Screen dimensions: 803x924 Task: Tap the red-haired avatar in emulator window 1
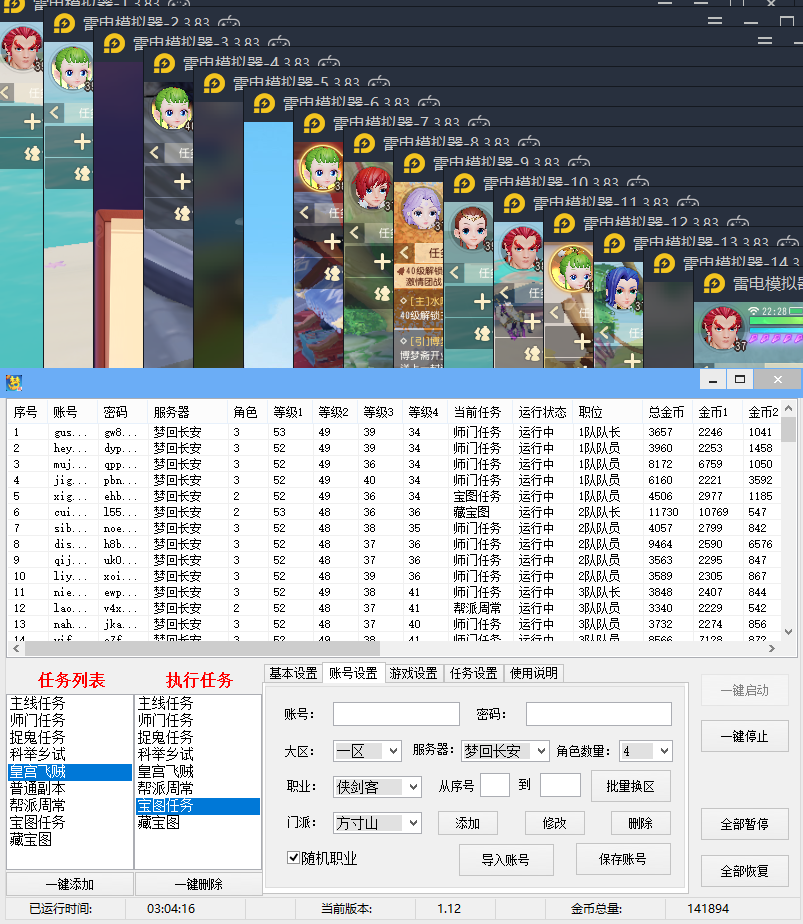(22, 47)
